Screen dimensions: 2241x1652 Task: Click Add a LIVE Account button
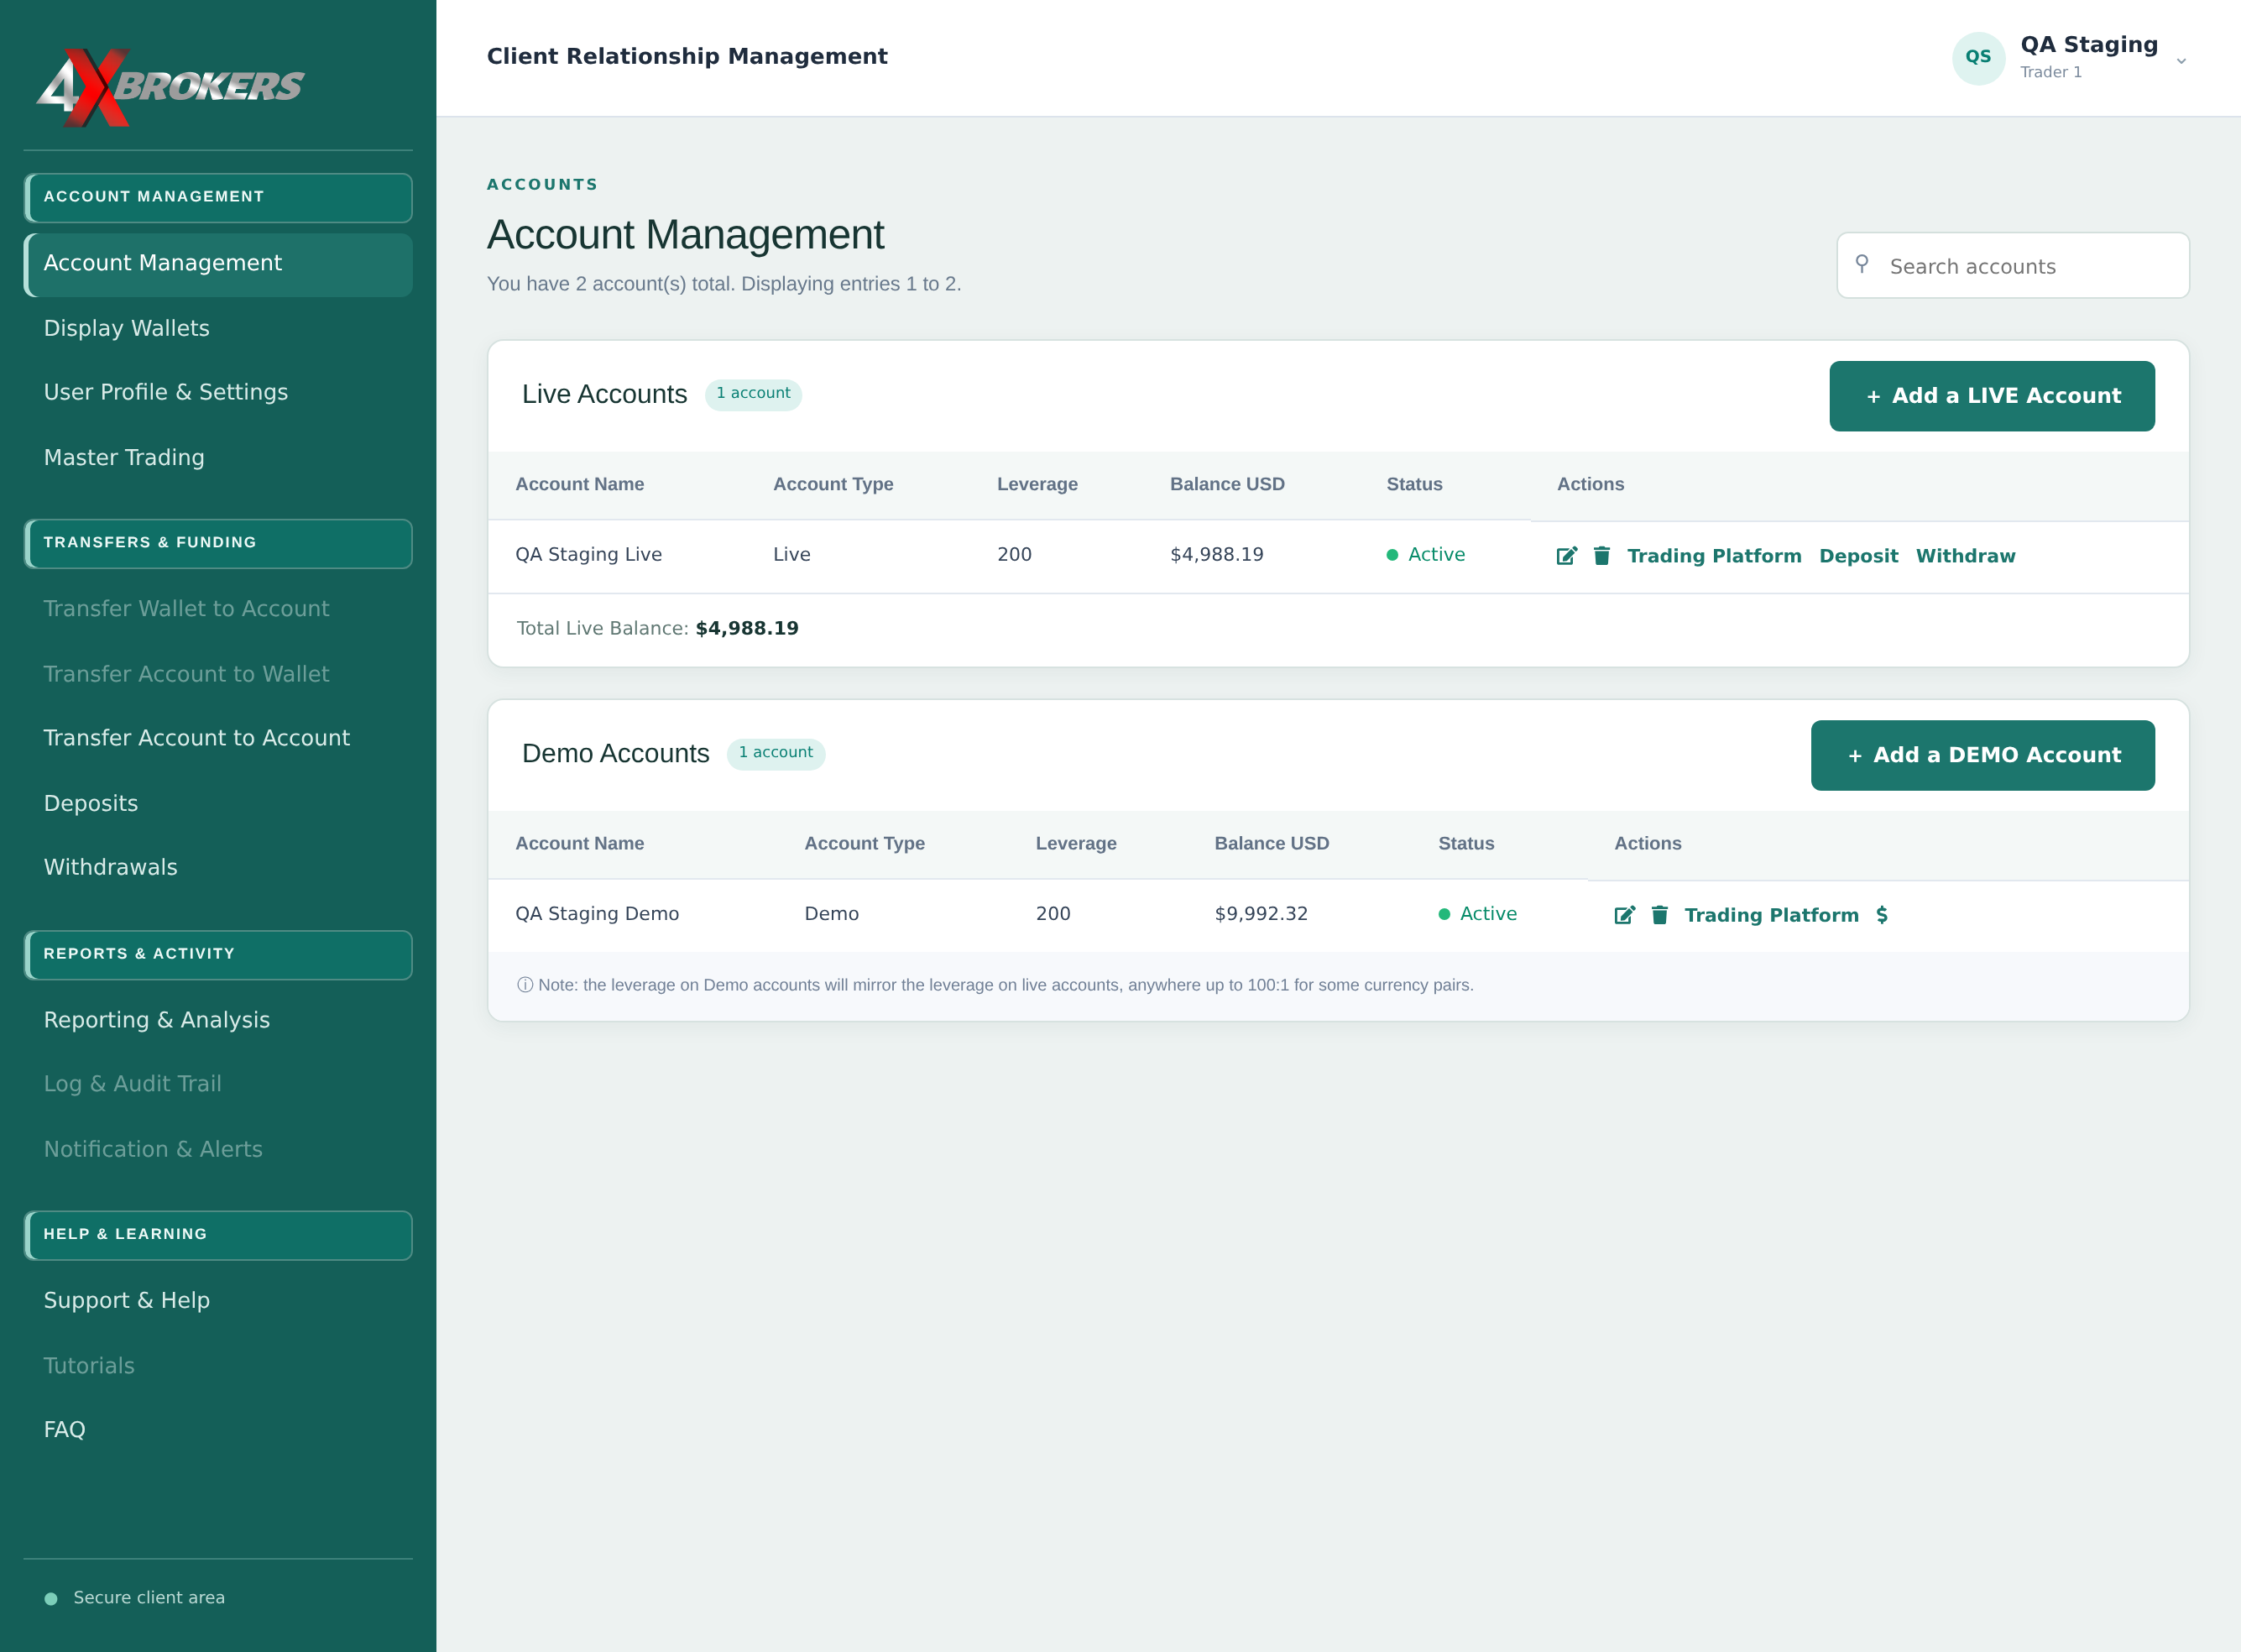pyautogui.click(x=1992, y=396)
